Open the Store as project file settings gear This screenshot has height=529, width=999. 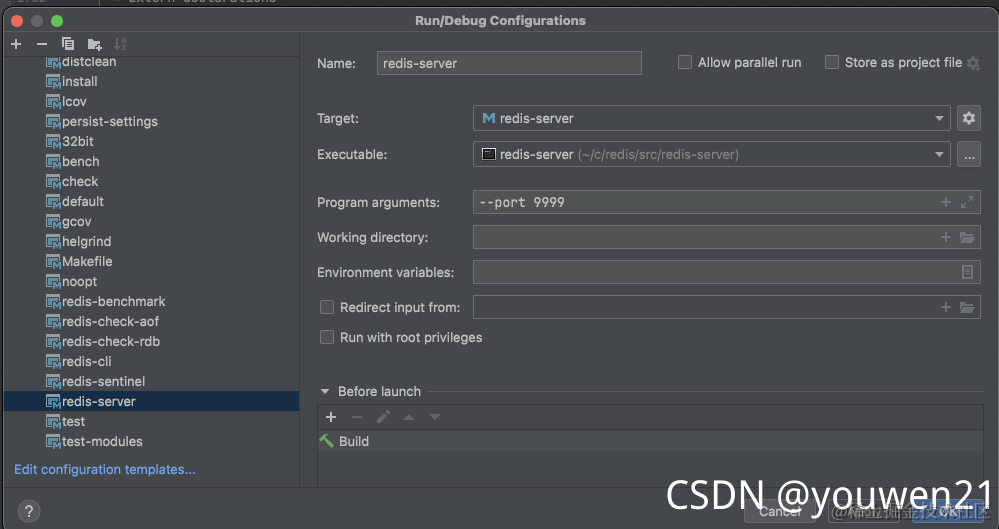[x=973, y=63]
